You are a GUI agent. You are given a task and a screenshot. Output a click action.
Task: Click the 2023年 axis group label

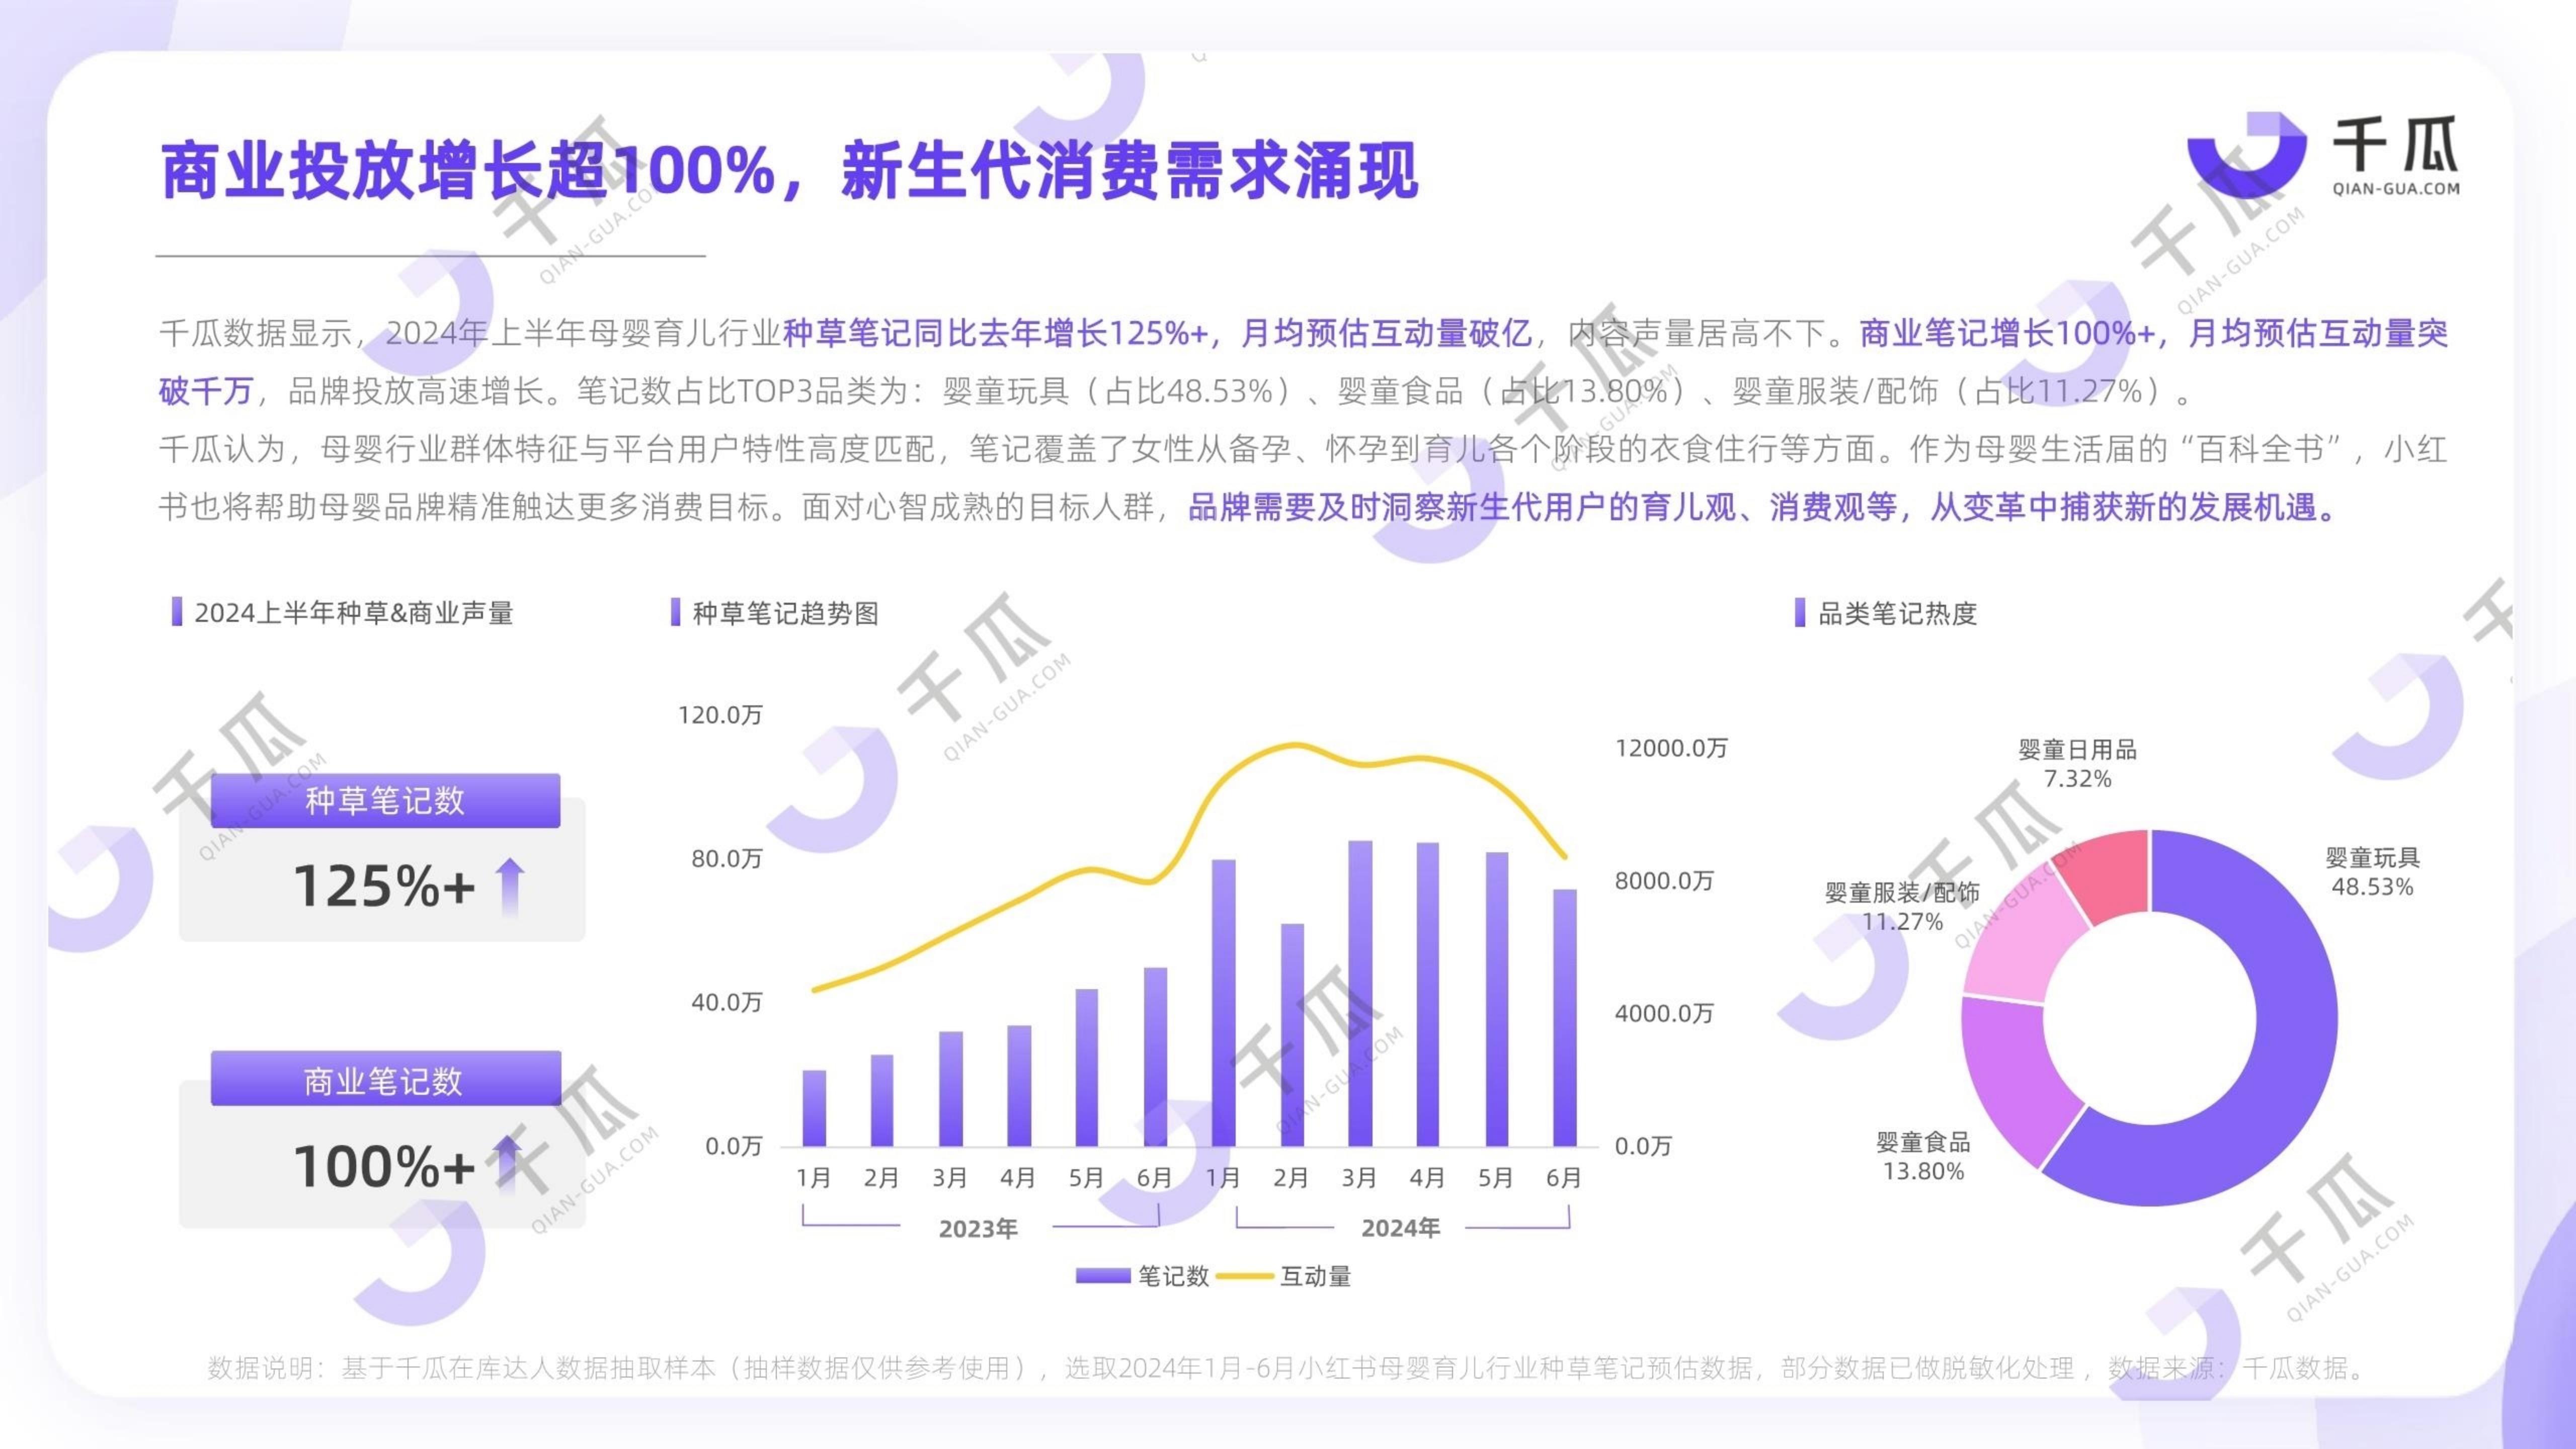978,1229
